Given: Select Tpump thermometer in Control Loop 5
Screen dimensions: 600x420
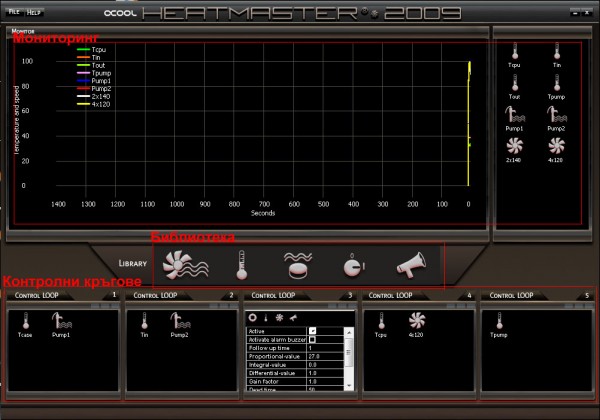Looking at the screenshot, I should point(499,321).
